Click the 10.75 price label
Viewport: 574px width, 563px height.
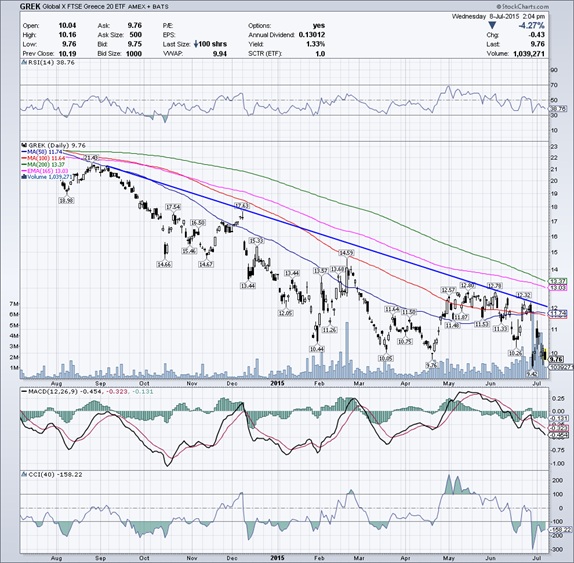[405, 341]
